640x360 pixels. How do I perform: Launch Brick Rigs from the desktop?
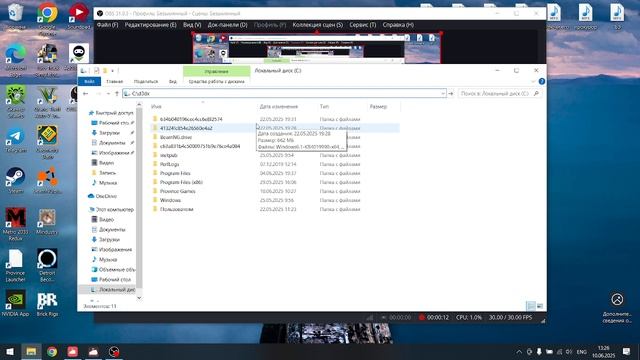tap(47, 304)
